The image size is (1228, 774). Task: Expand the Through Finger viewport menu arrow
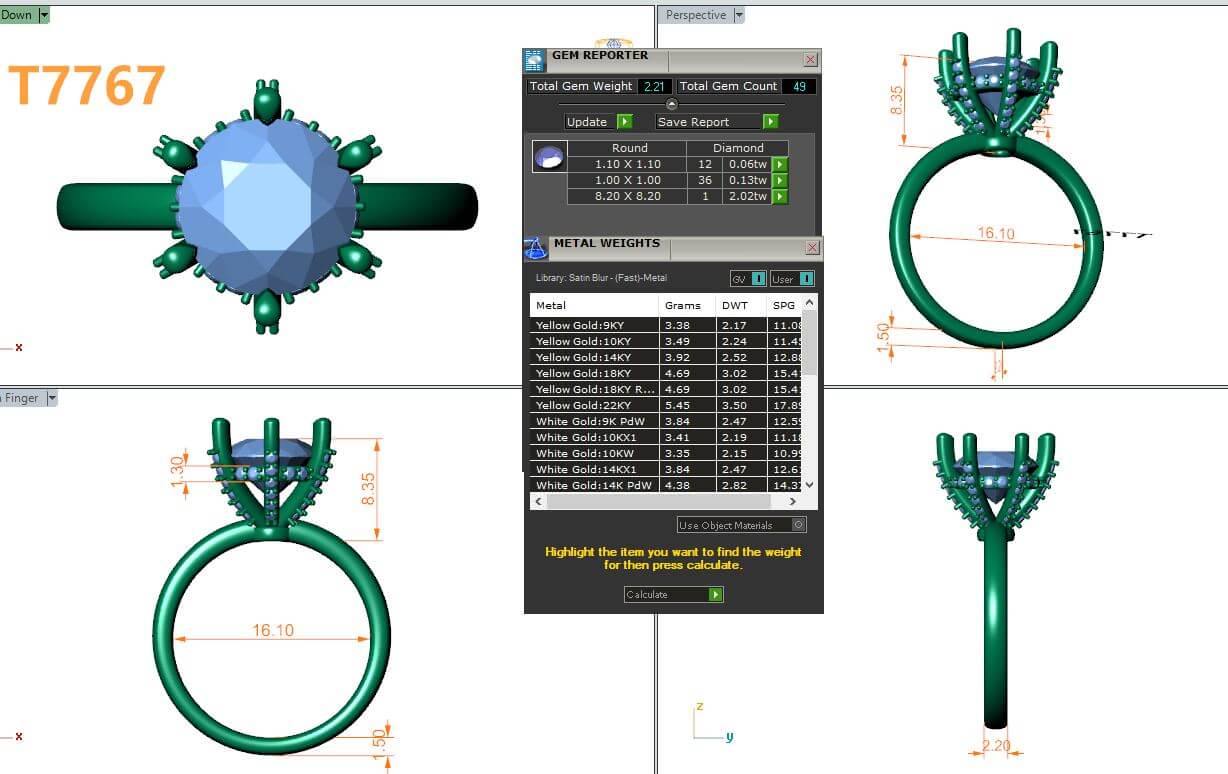pyautogui.click(x=52, y=398)
